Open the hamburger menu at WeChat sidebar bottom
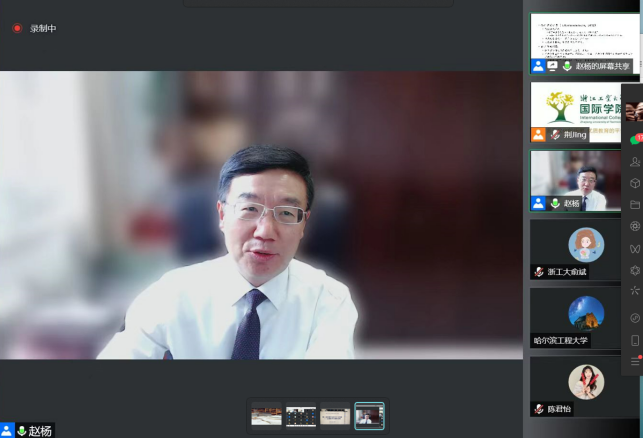Screen dimensions: 643x438 click(x=635, y=361)
